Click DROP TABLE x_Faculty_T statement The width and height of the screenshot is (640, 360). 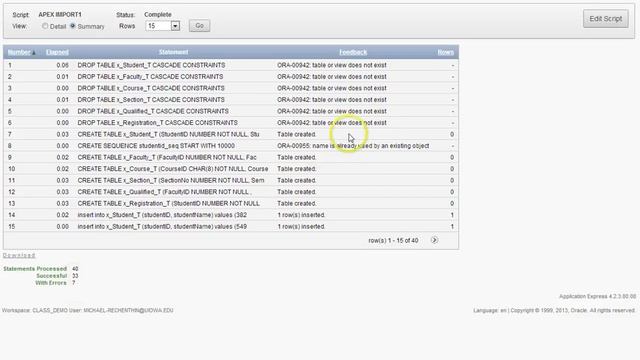point(150,77)
